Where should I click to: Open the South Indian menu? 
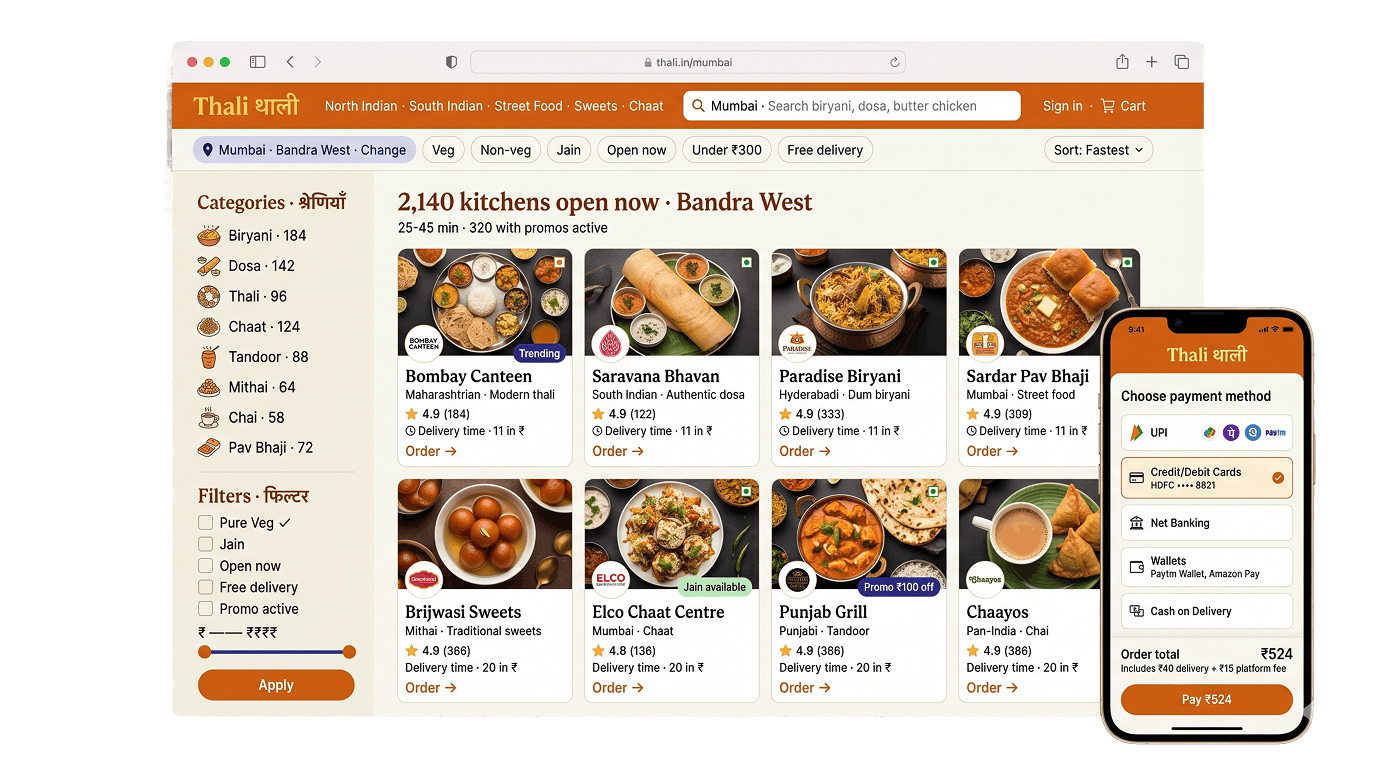(446, 106)
